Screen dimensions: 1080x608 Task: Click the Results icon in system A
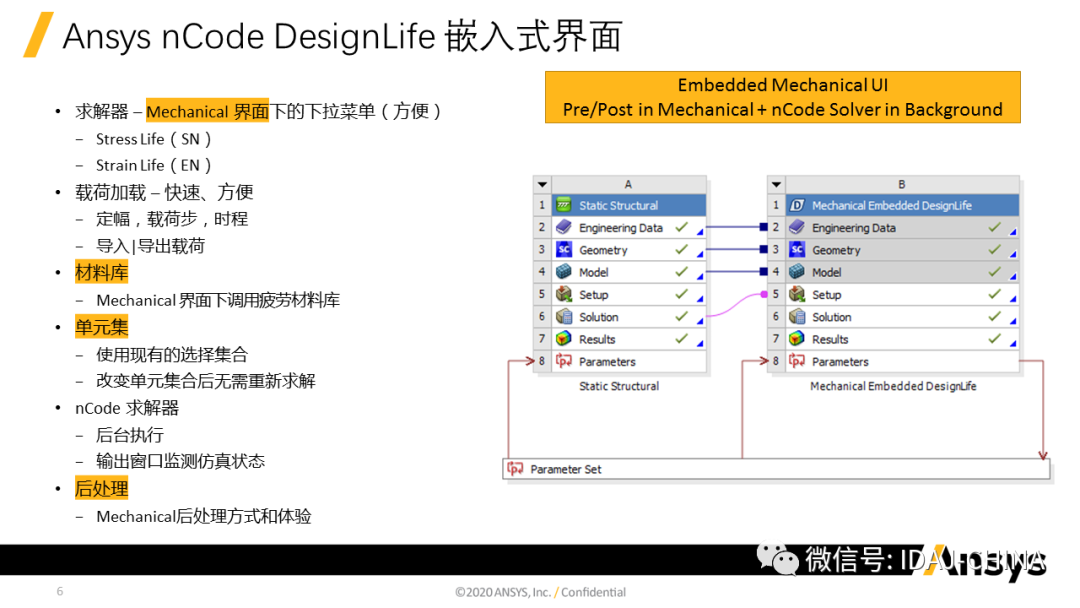[x=563, y=339]
